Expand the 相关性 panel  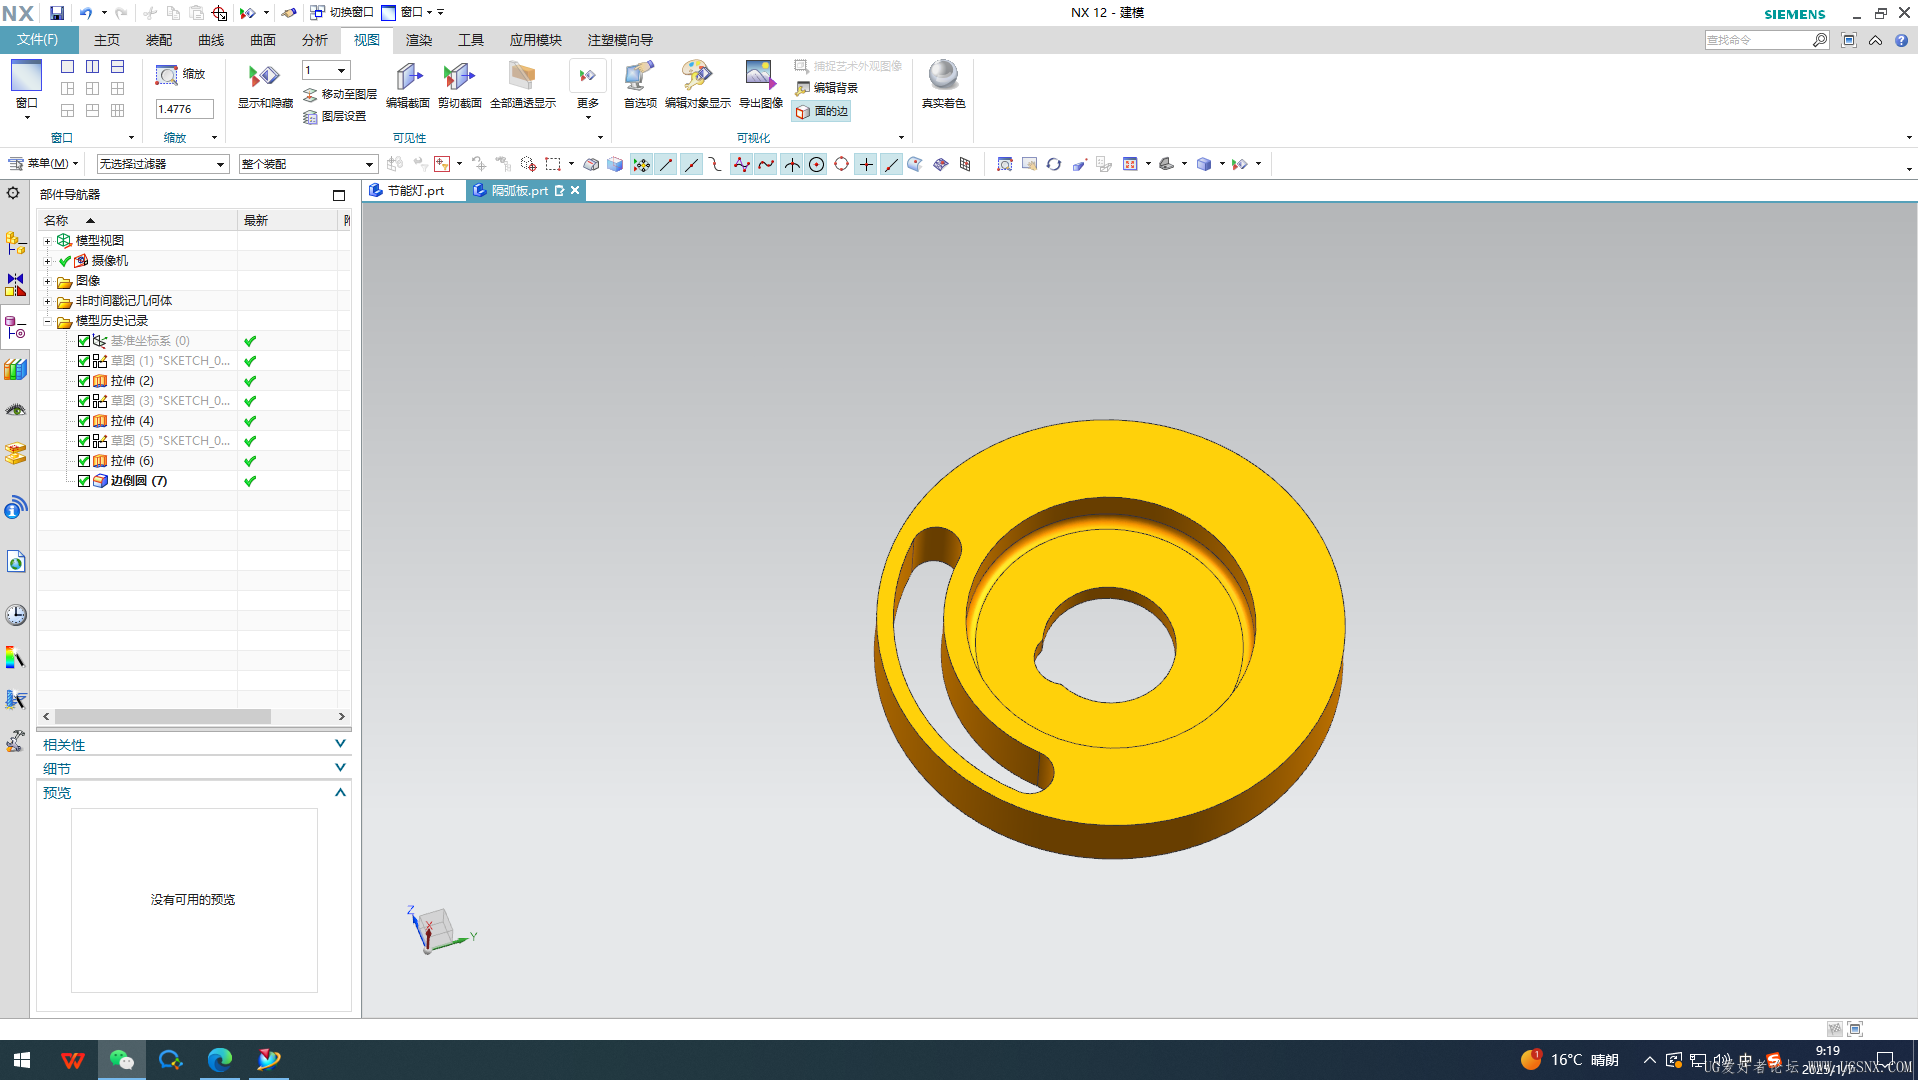coord(340,744)
